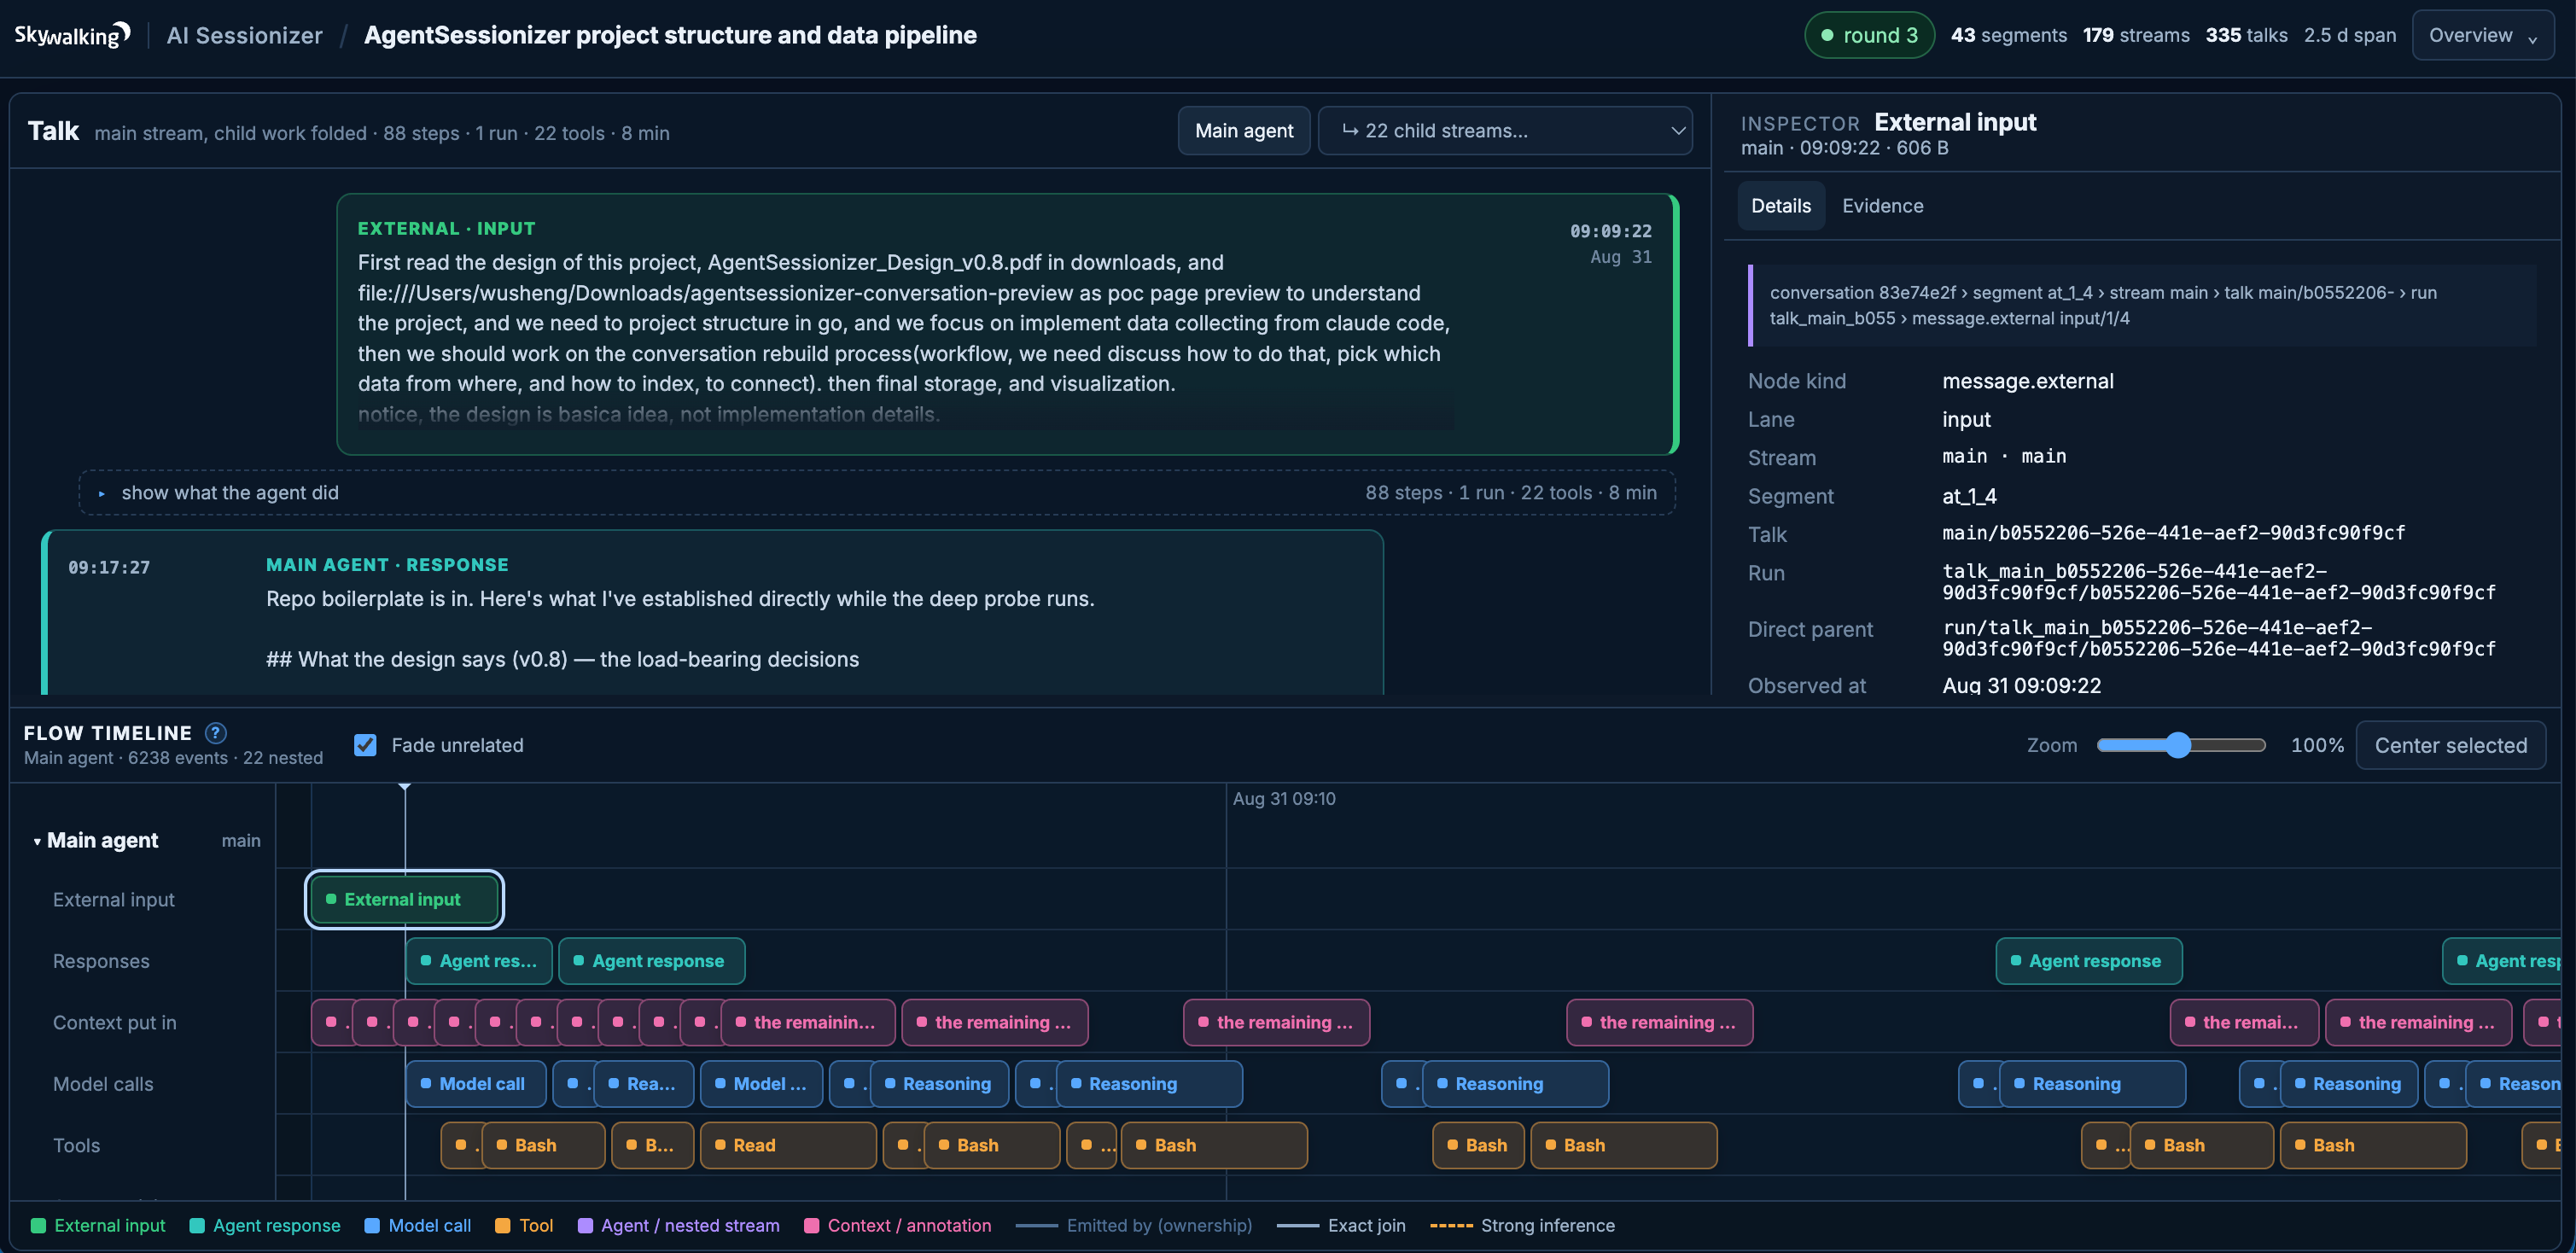Screen dimensions: 2576x1253
Task: Click the conversation breadcrumb path in Inspector
Action: tap(2142, 305)
